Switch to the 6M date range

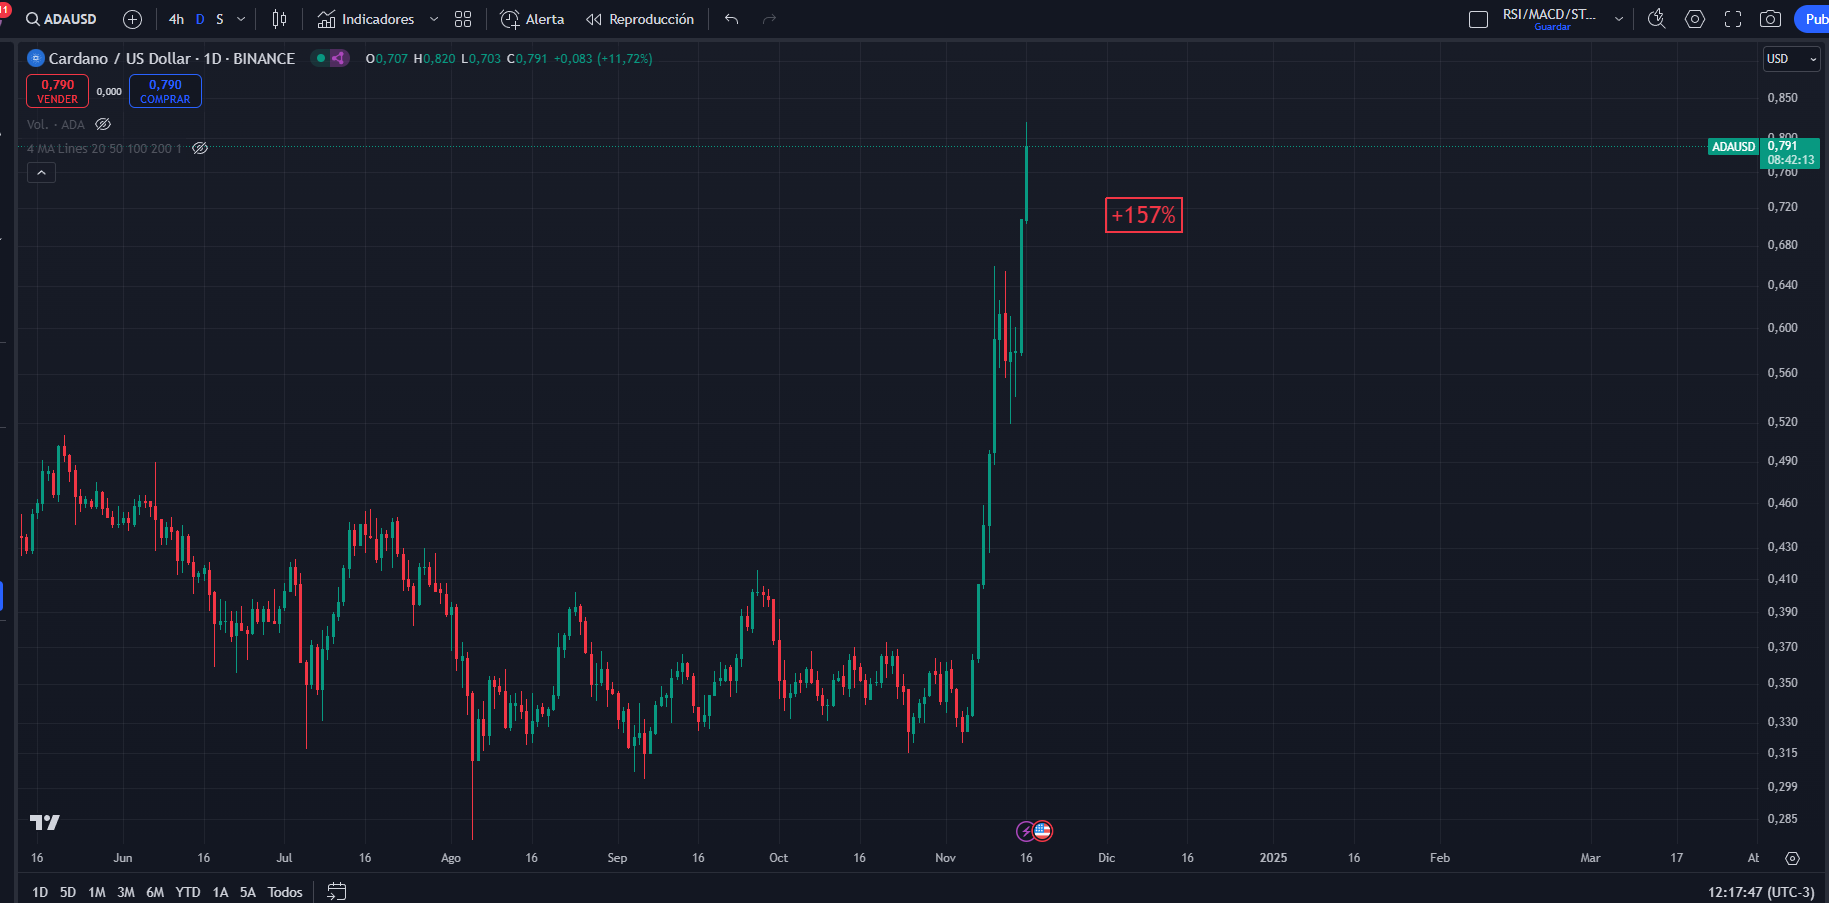155,892
